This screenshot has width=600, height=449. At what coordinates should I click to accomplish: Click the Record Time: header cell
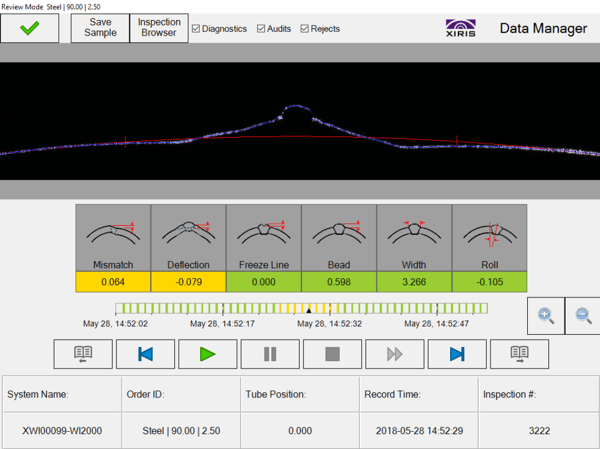(419, 395)
